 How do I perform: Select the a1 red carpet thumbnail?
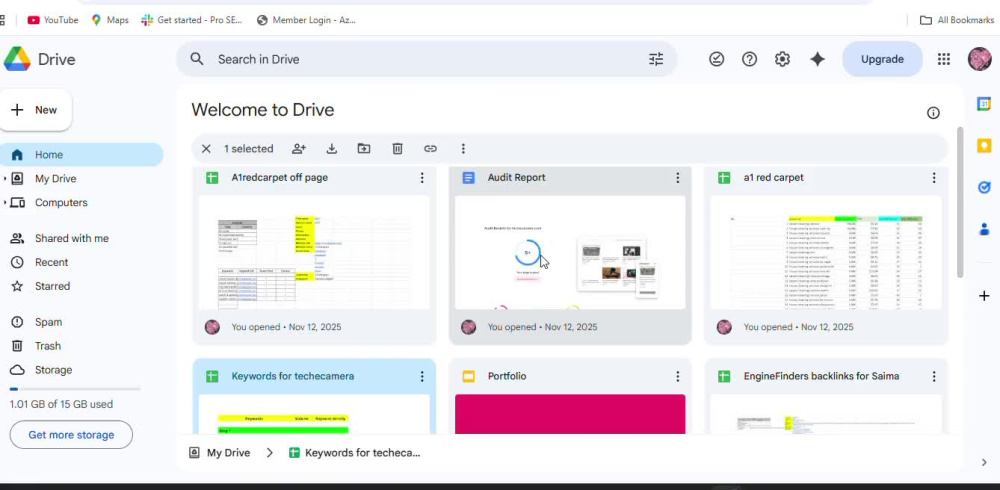[x=826, y=253]
